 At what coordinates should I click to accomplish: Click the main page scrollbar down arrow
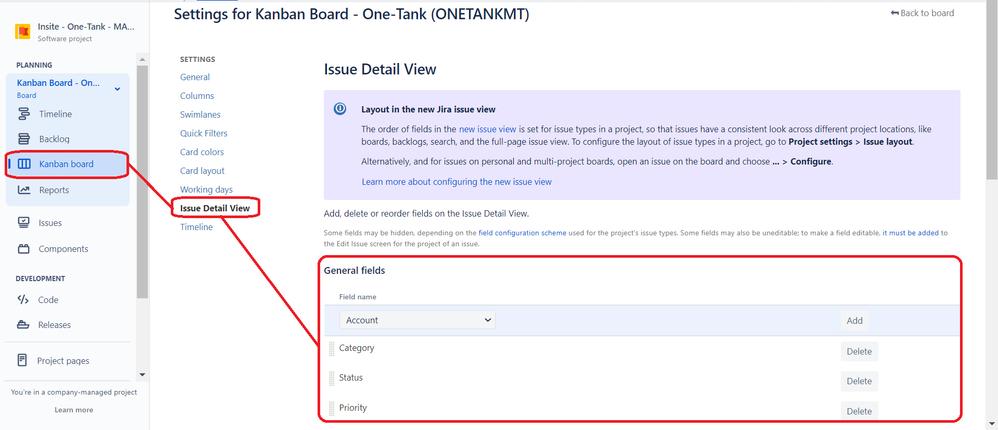point(992,424)
